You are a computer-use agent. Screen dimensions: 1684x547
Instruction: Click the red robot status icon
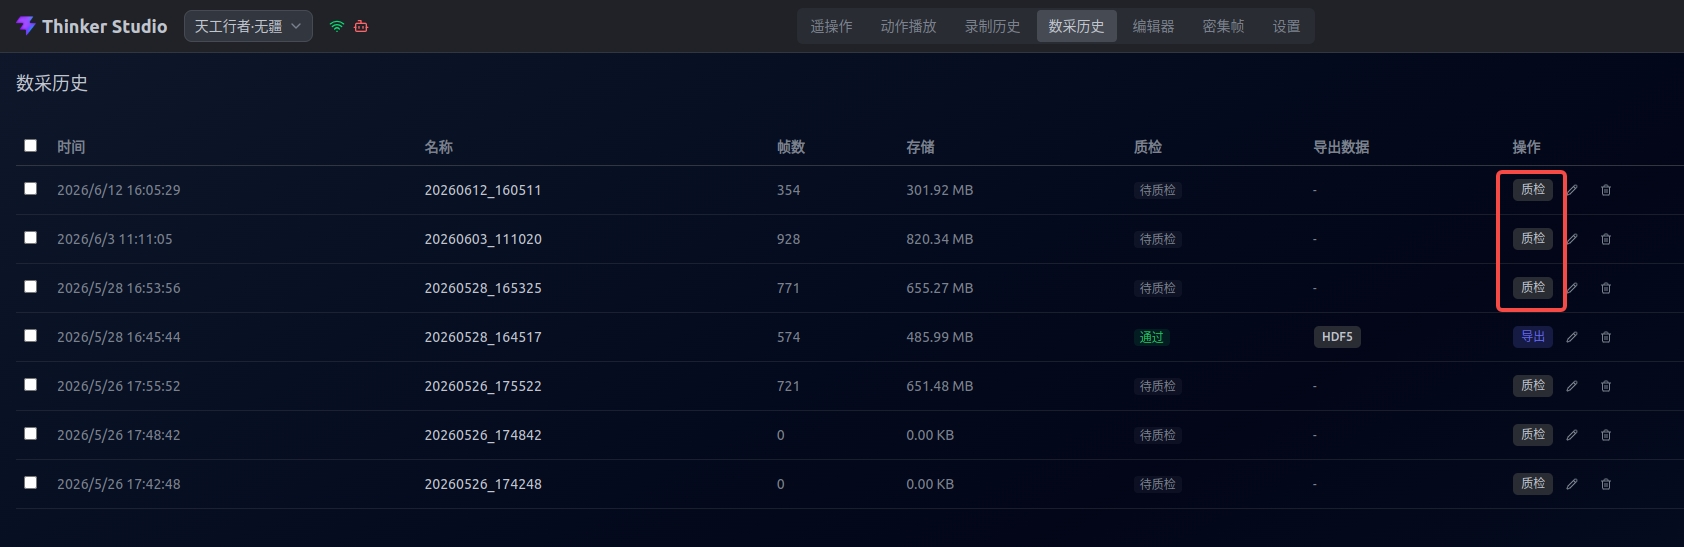click(361, 26)
